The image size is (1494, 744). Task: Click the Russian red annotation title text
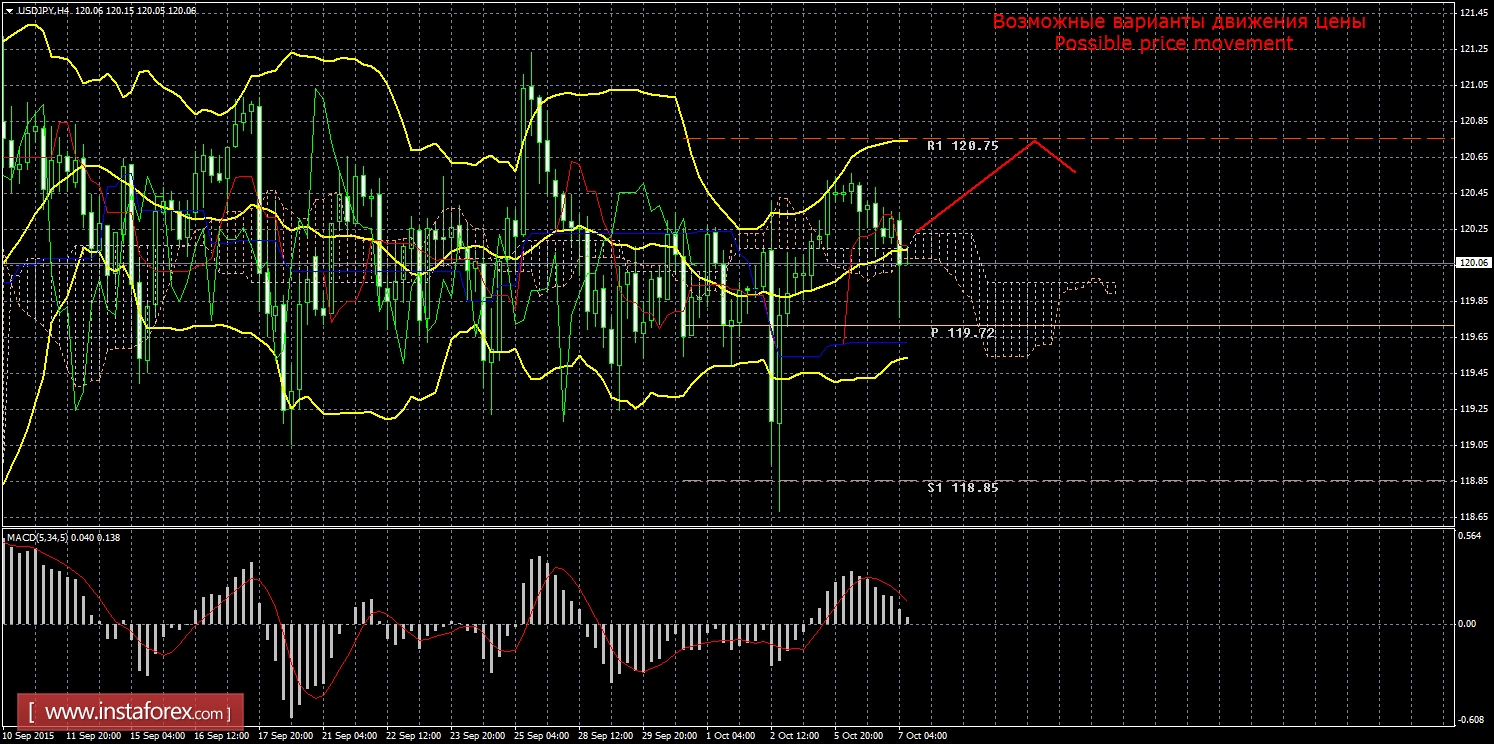click(1178, 21)
